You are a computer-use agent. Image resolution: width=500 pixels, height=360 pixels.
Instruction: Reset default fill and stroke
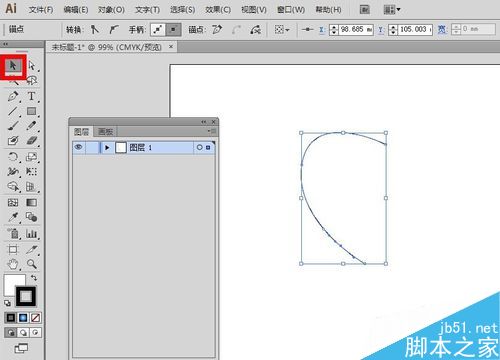tap(7, 303)
